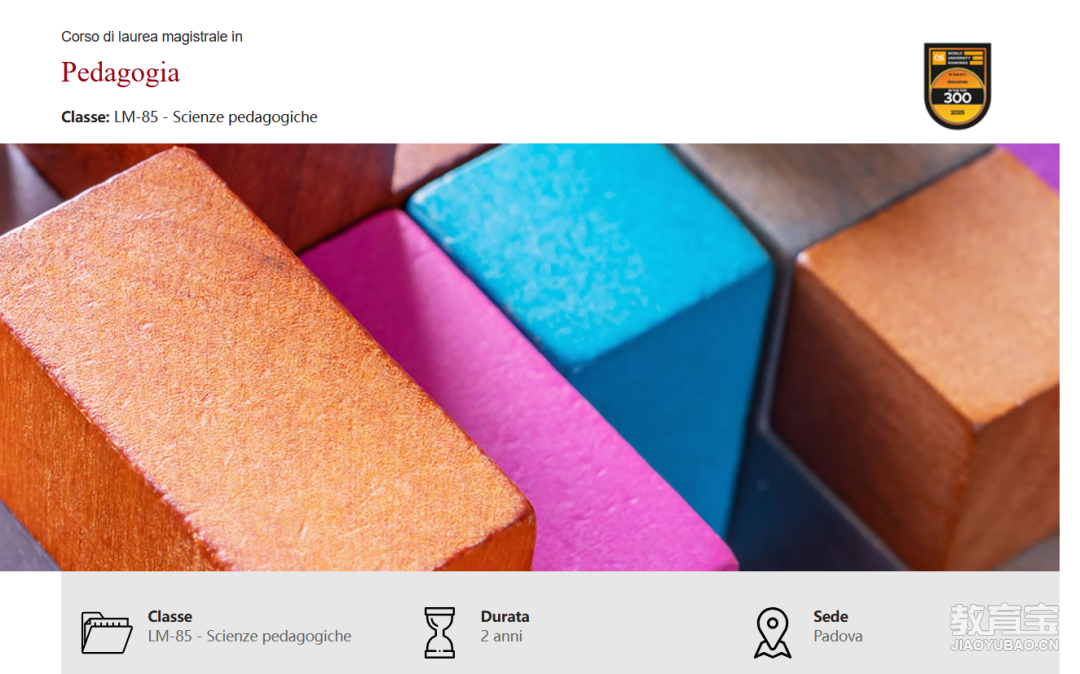Image resolution: width=1080 pixels, height=674 pixels.
Task: Click the Padova location value
Action: [x=838, y=636]
